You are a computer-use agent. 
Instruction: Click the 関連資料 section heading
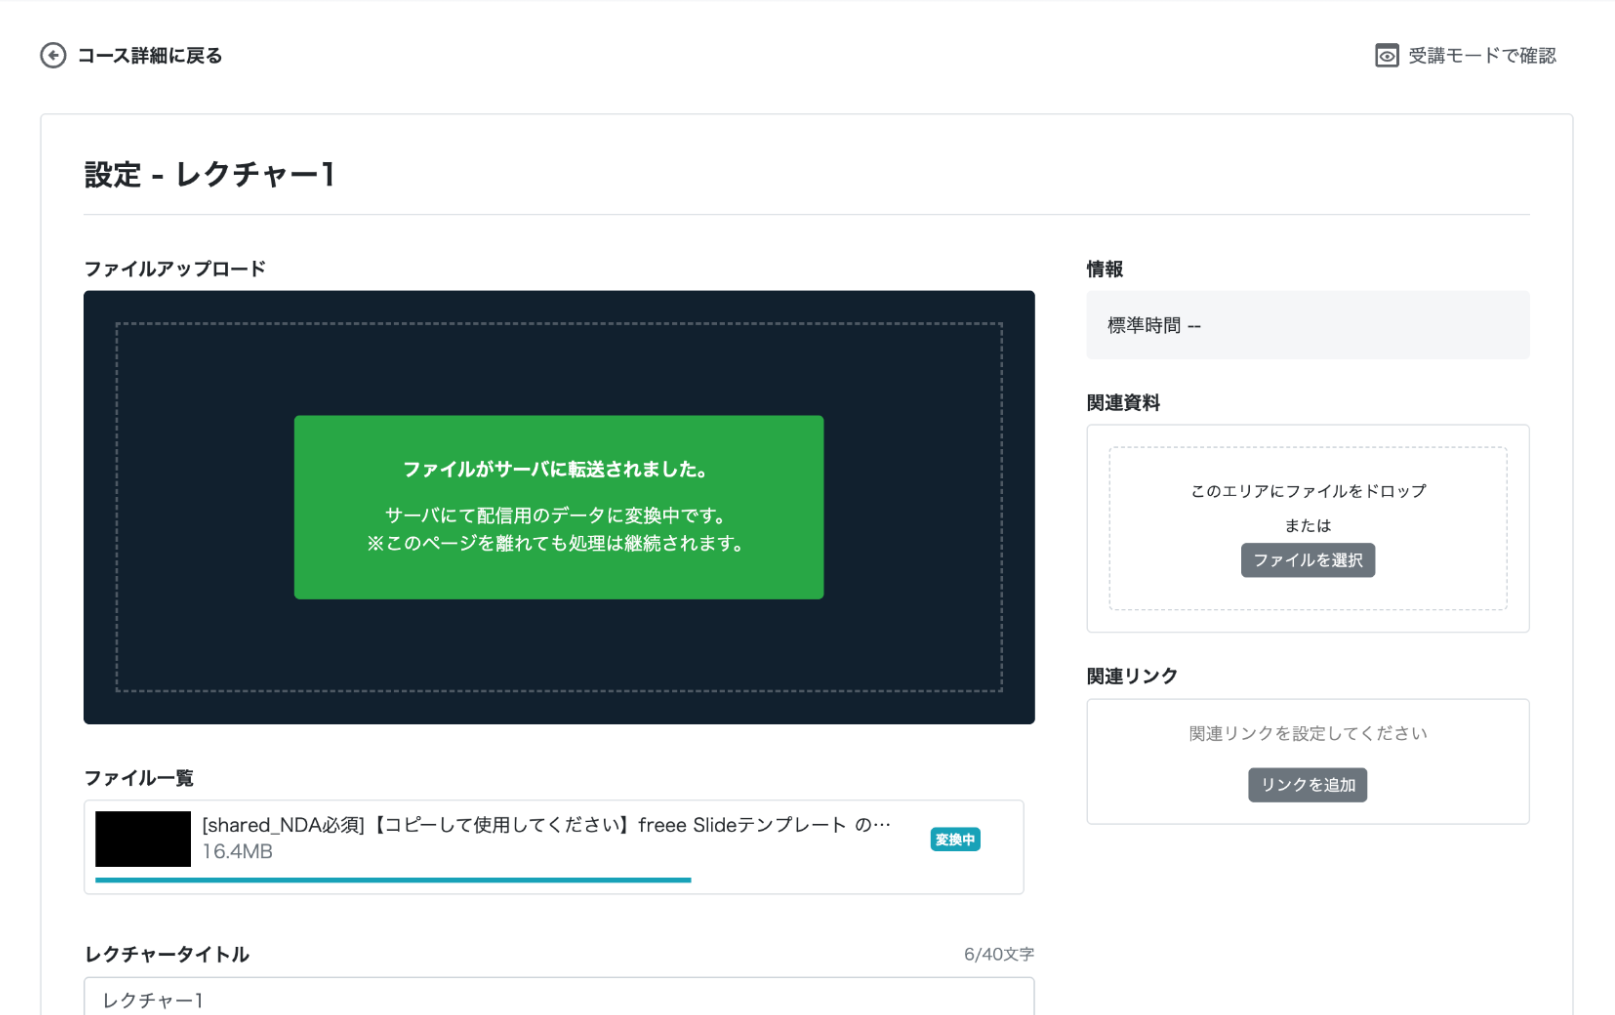coord(1124,403)
